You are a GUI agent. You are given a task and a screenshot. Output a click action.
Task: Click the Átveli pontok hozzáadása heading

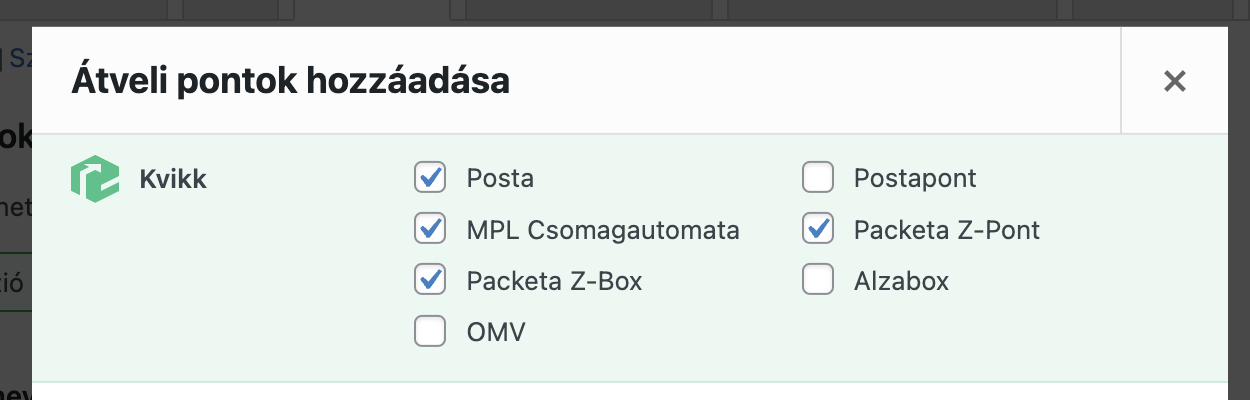290,81
